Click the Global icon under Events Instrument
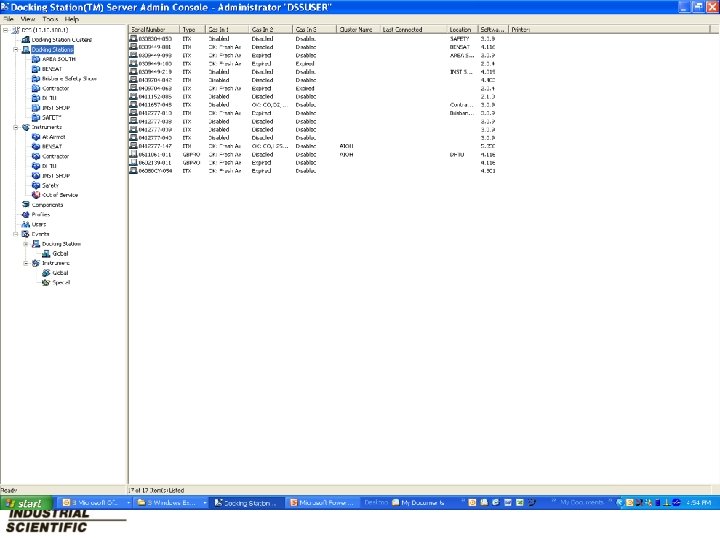 pos(46,273)
